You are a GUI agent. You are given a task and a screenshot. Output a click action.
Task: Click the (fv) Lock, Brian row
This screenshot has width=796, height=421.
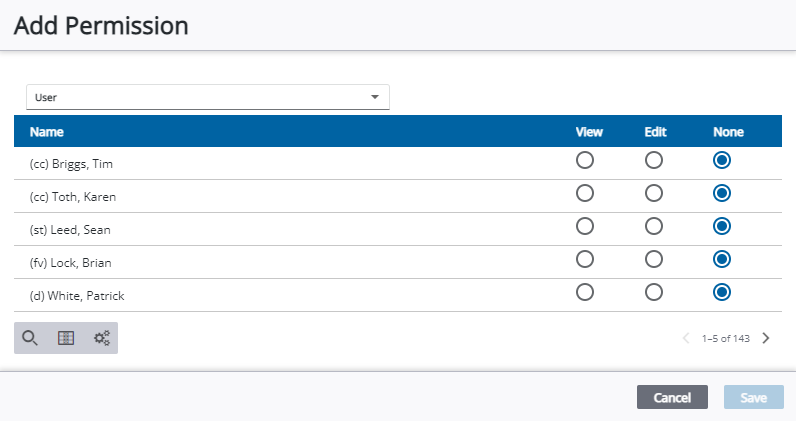398,263
